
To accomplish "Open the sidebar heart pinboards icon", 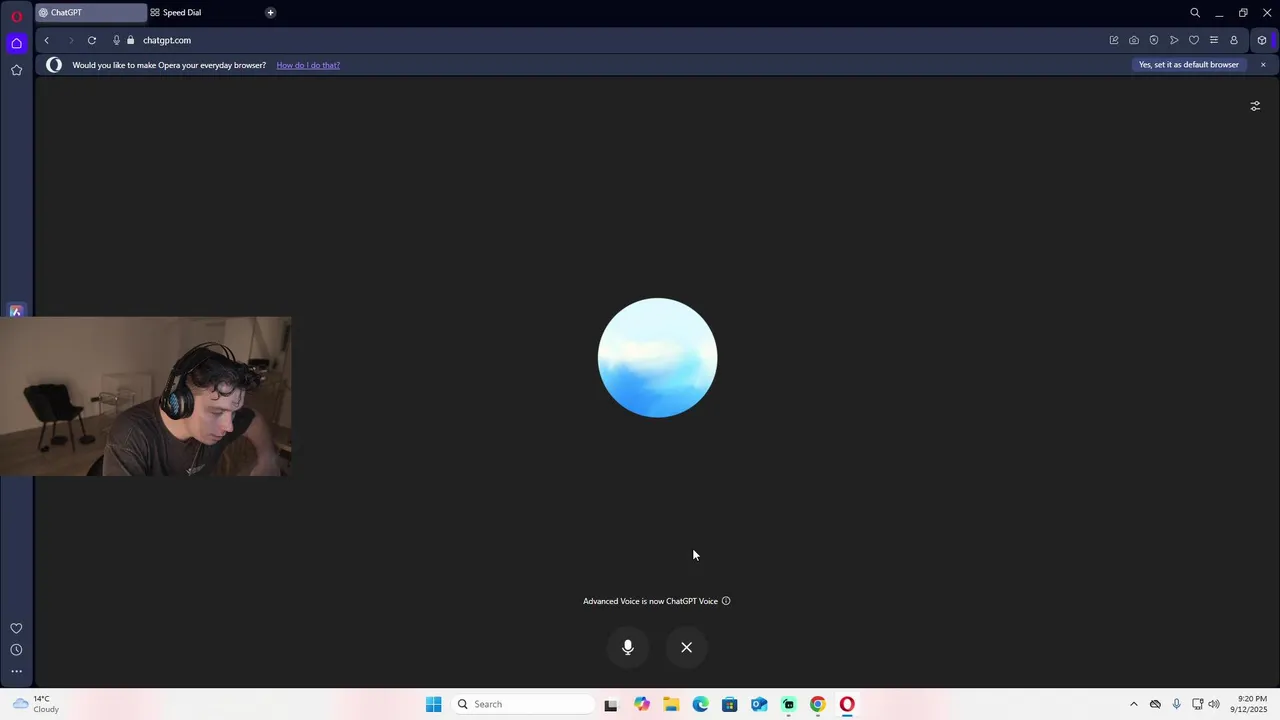I will [16, 628].
